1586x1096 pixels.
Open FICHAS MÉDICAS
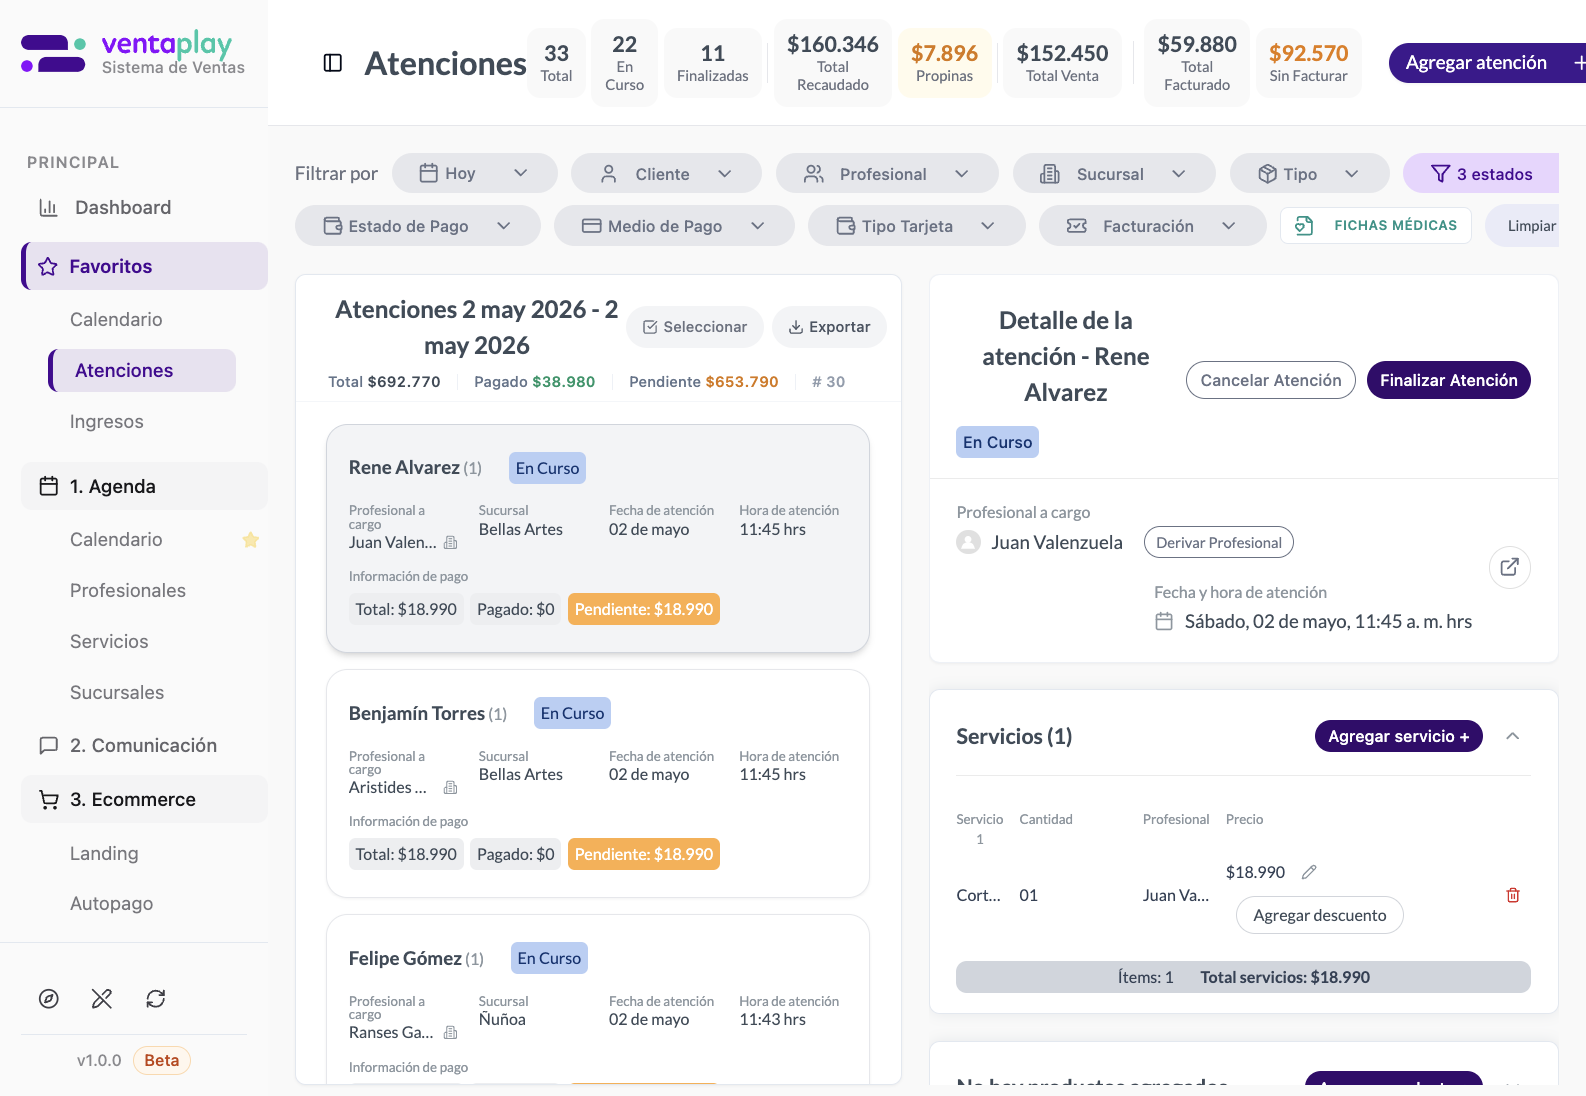[1376, 225]
